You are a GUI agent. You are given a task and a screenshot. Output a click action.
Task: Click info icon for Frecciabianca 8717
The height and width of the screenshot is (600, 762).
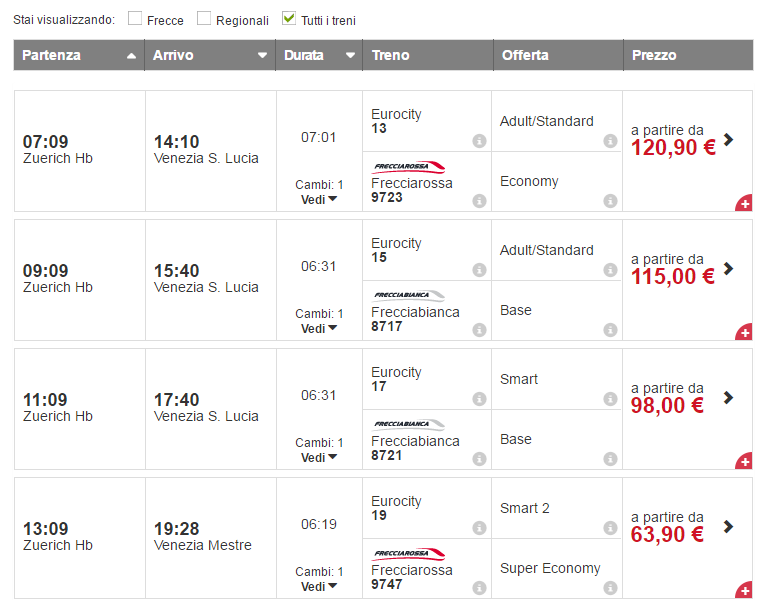point(479,330)
